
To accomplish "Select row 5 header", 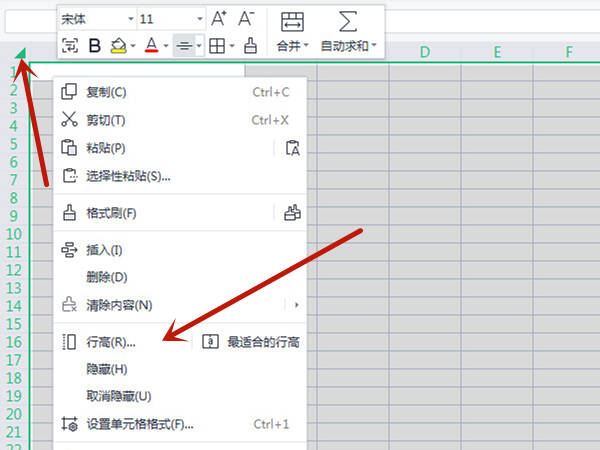I will [14, 144].
